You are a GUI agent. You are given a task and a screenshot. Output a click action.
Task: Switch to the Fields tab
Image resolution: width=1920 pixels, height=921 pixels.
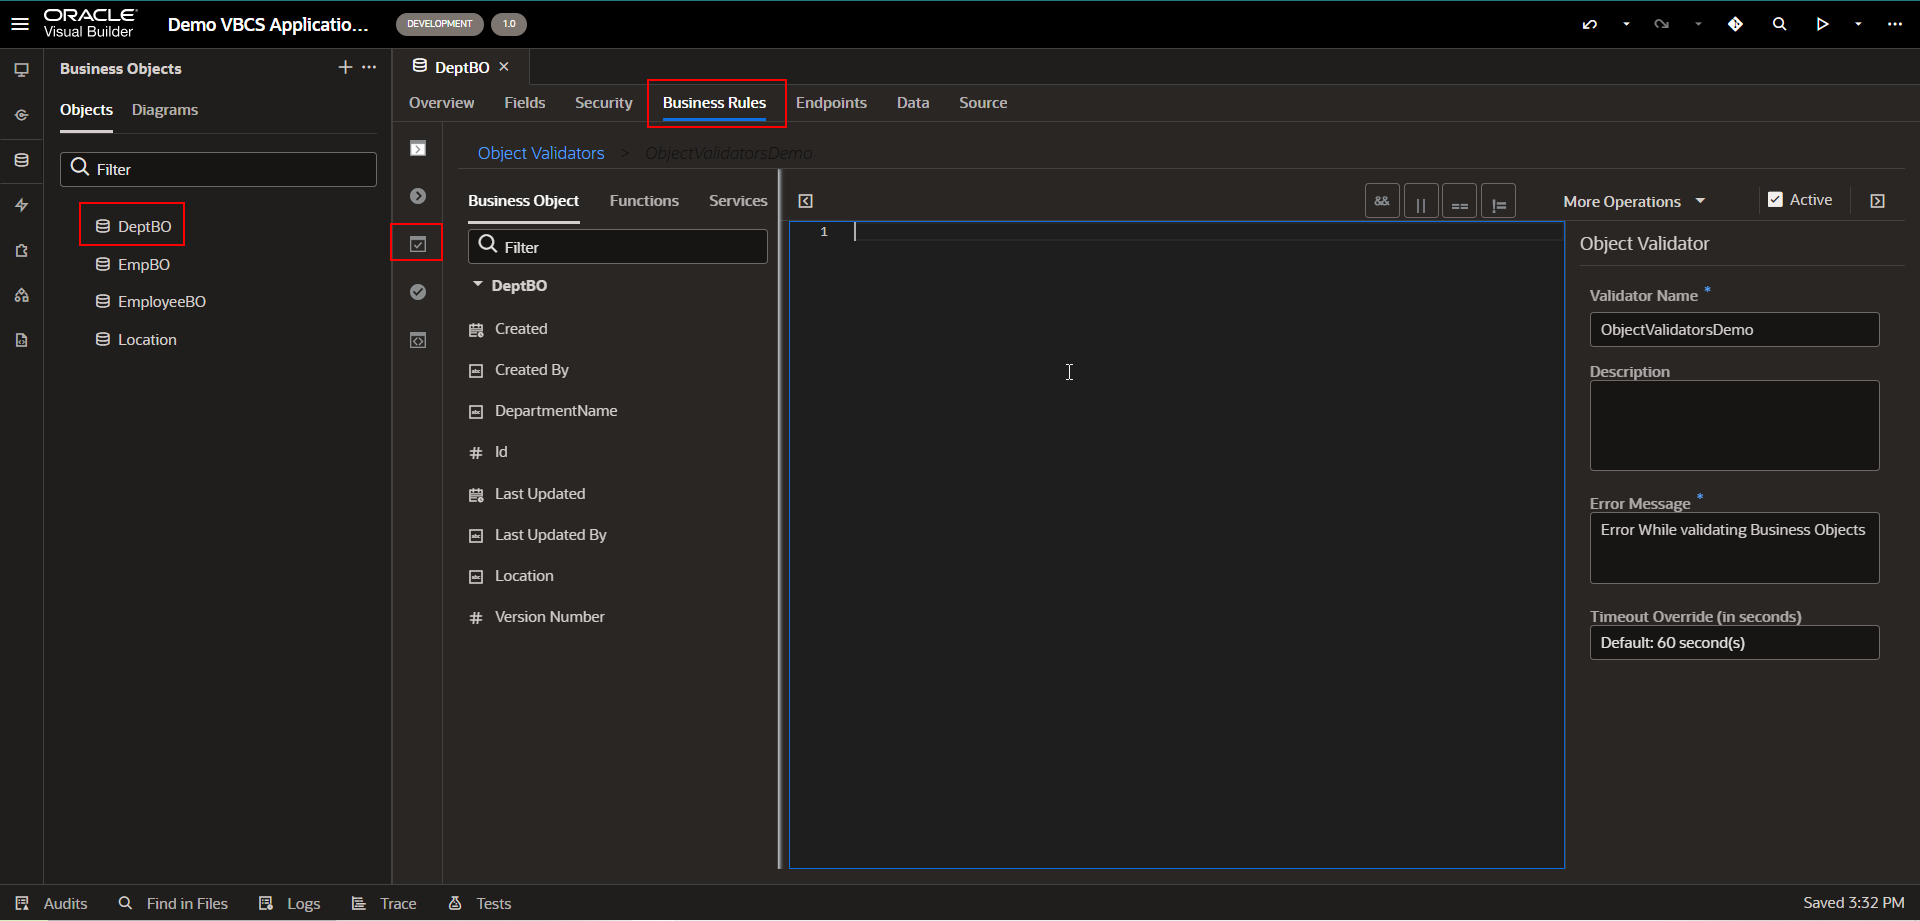click(525, 103)
